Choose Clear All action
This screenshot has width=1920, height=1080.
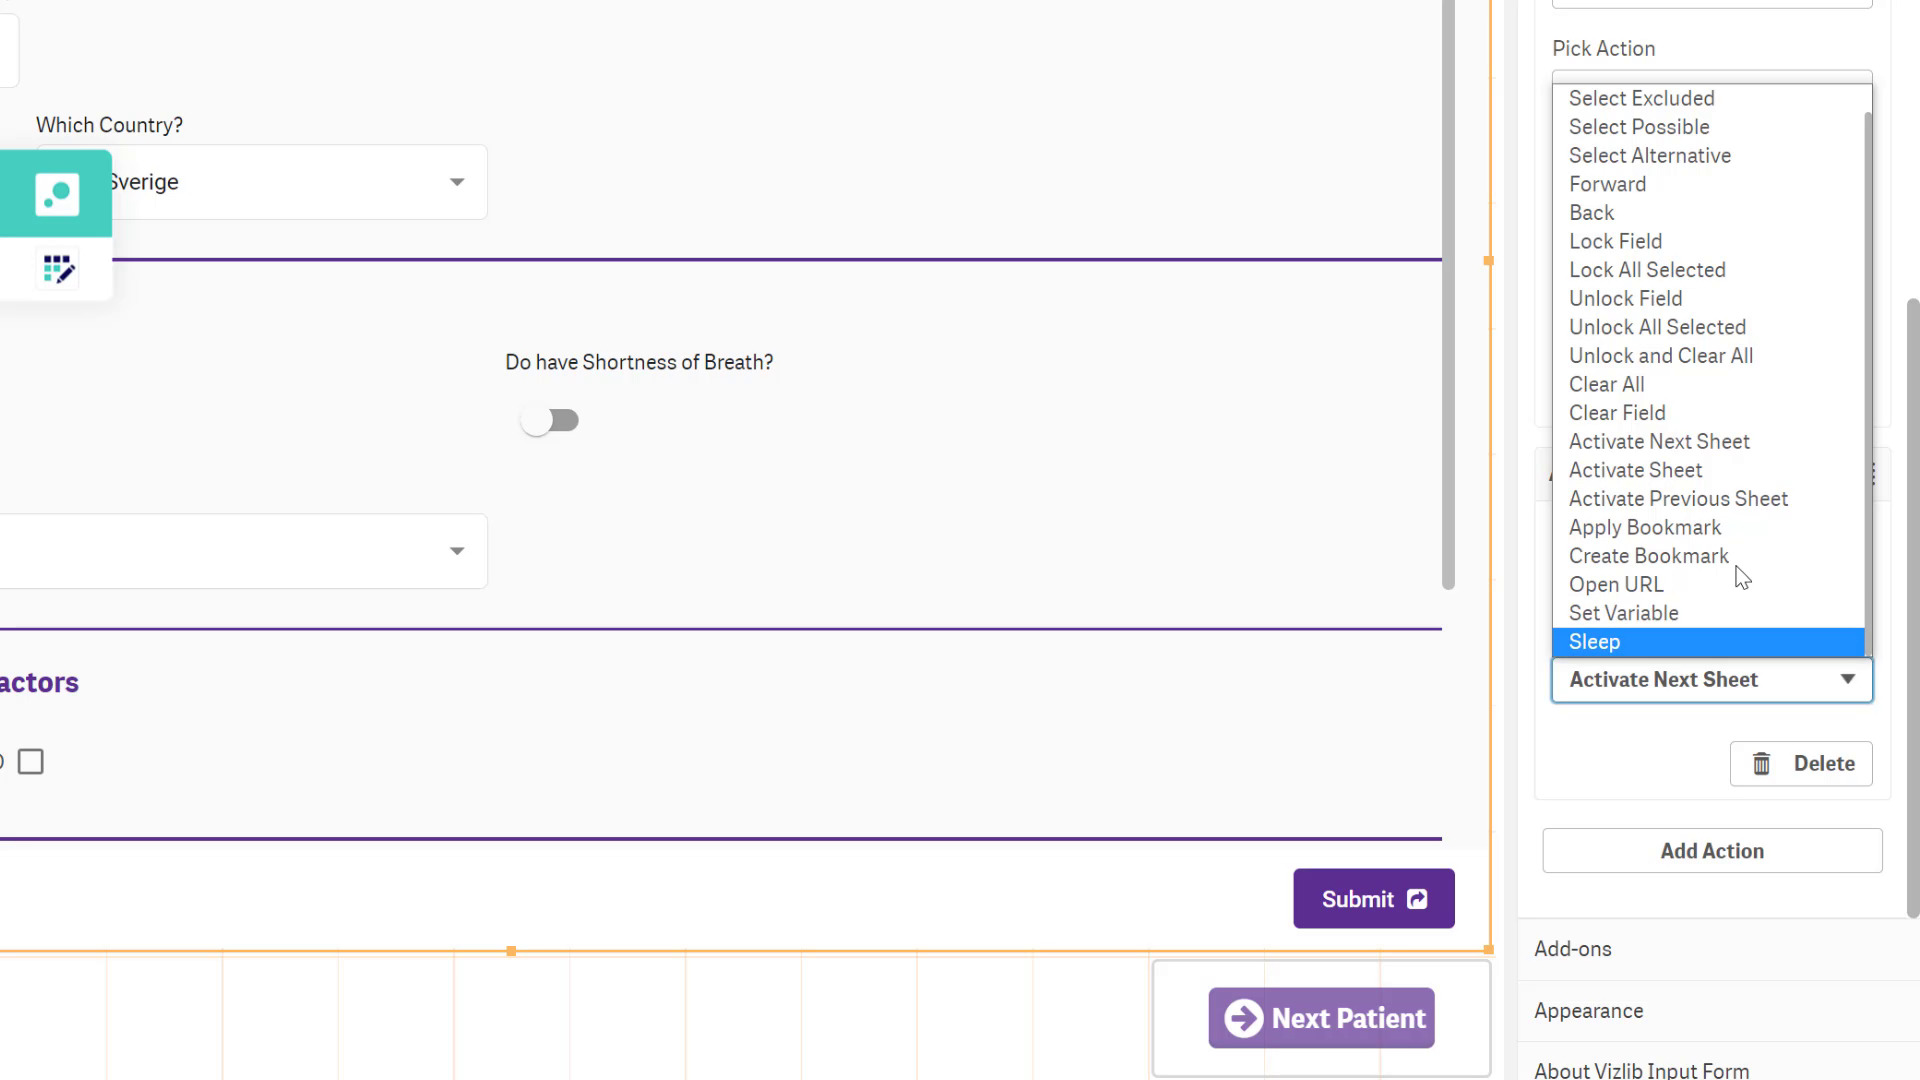1606,385
